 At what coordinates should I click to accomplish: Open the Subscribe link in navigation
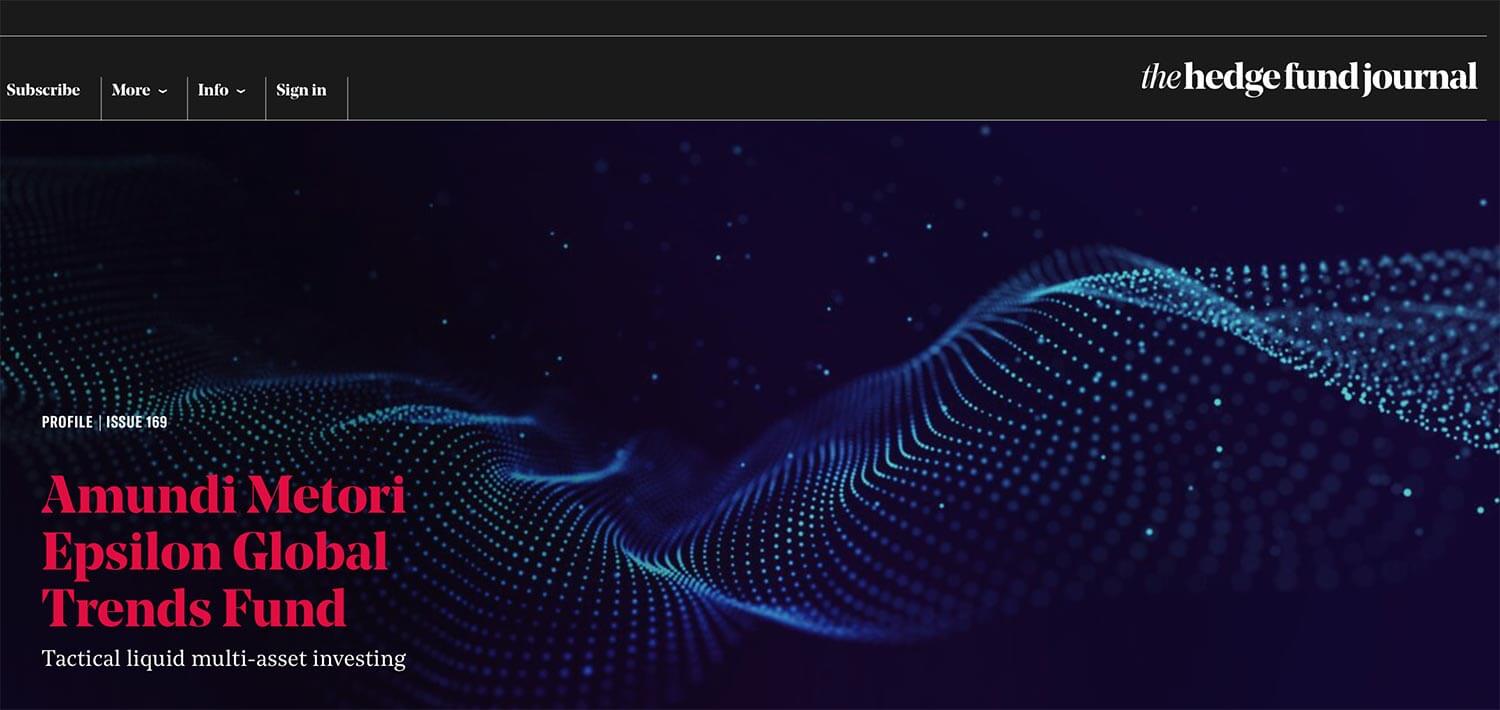(43, 90)
